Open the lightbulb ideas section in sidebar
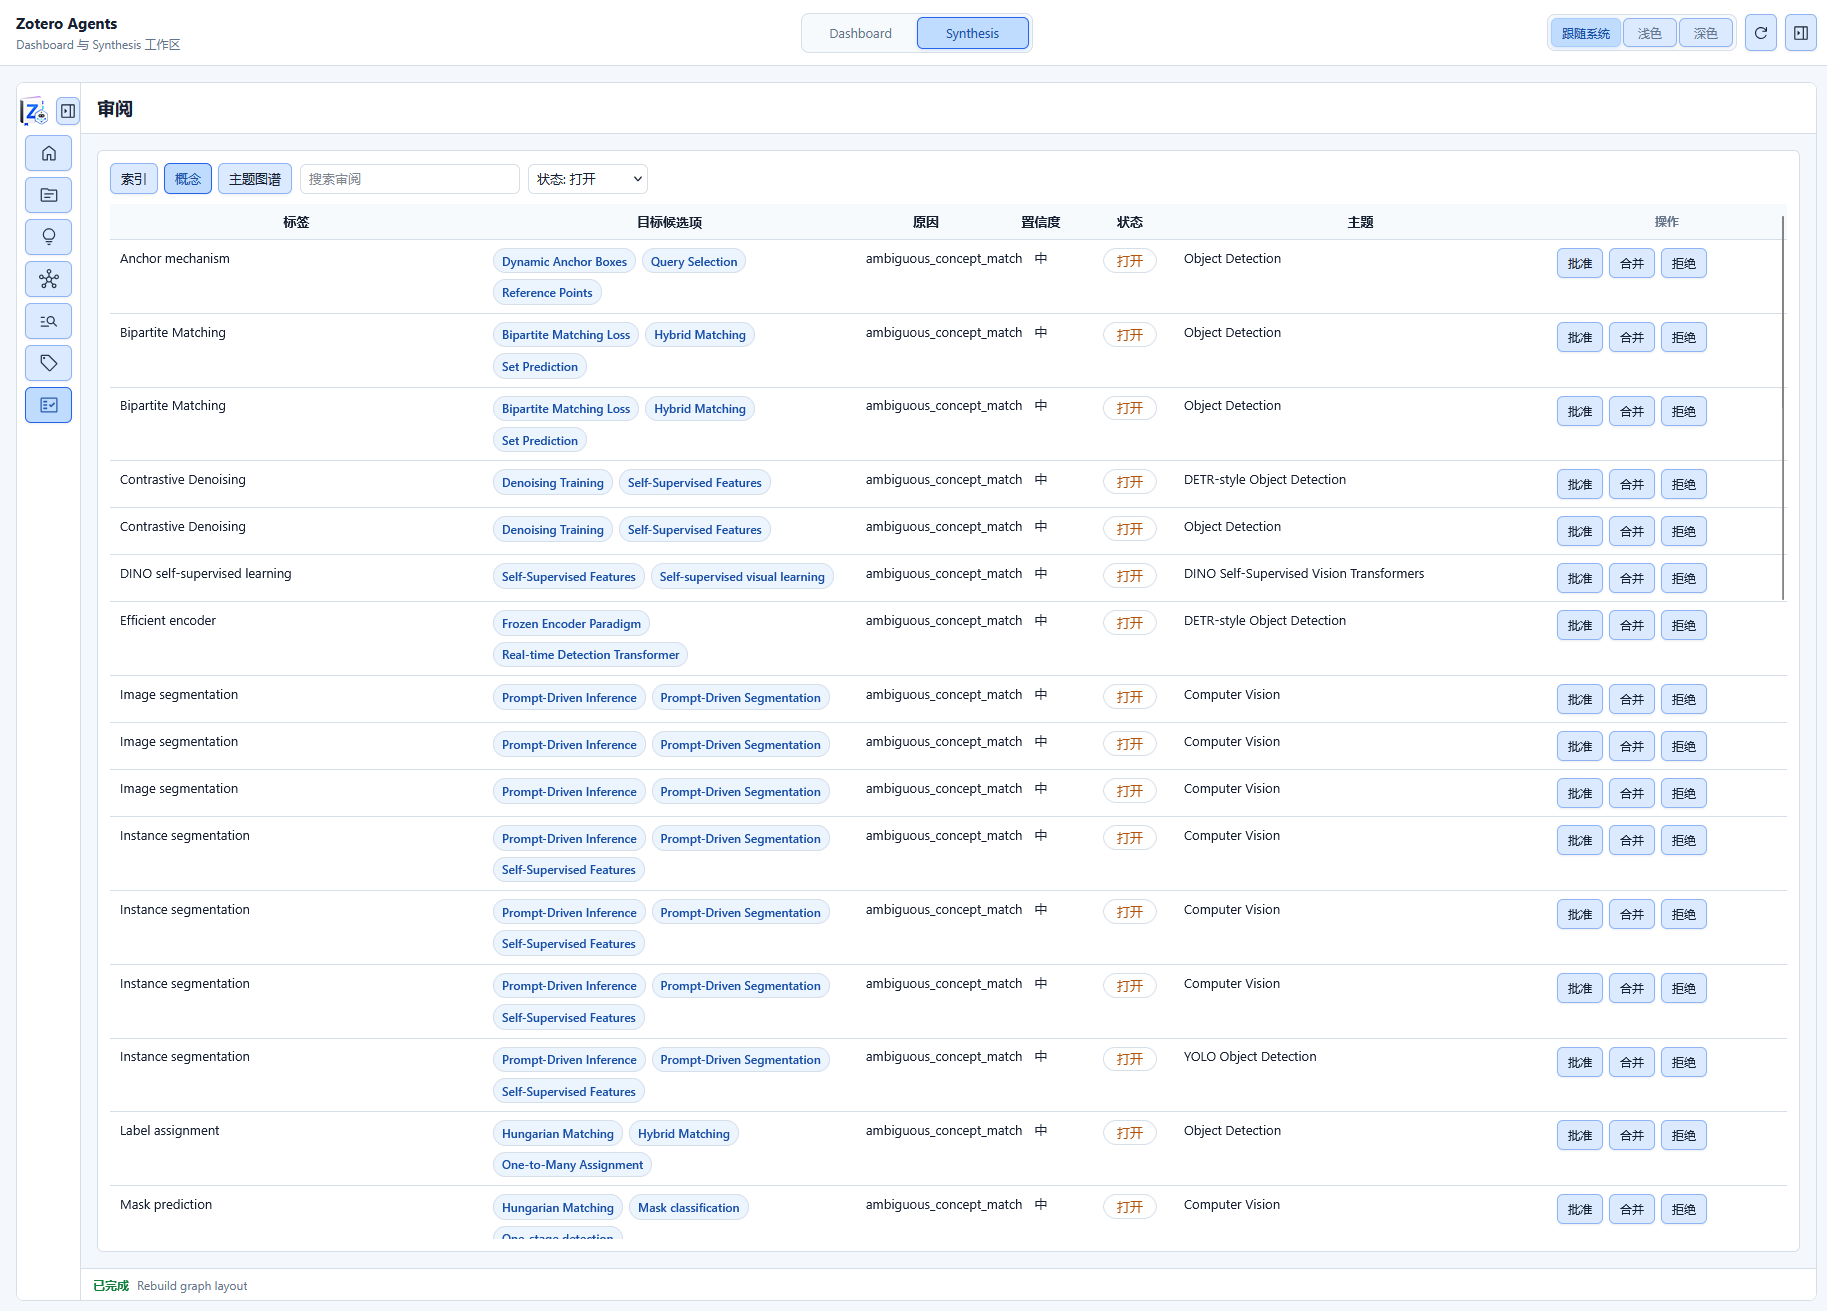The image size is (1827, 1311). (x=48, y=237)
